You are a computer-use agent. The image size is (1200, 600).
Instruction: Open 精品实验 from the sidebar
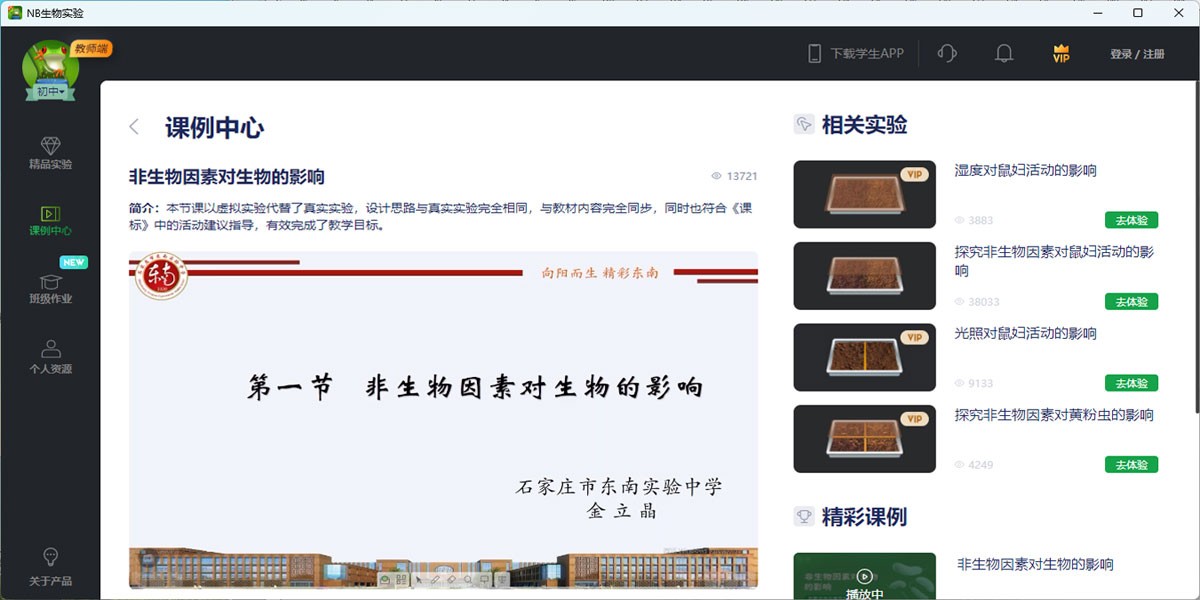click(x=50, y=153)
